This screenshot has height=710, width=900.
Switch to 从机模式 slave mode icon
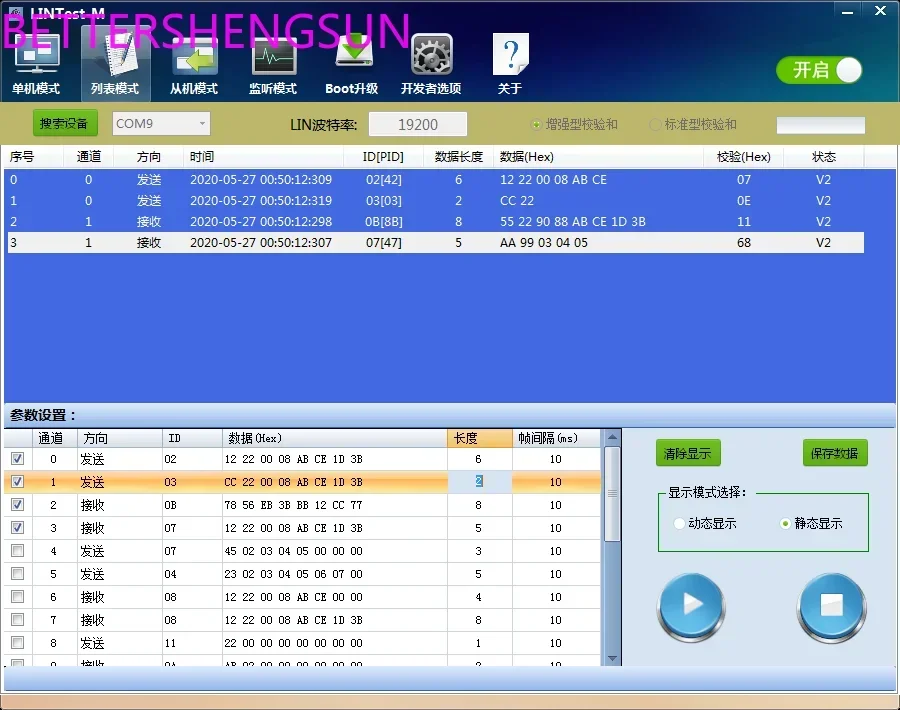(195, 56)
